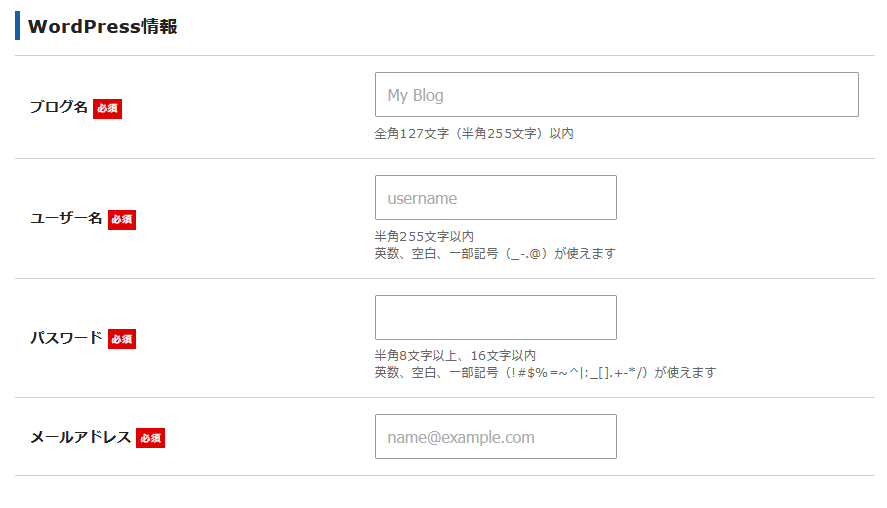Click the メールアドレス field showing name@example.com
This screenshot has width=887, height=508.
496,436
